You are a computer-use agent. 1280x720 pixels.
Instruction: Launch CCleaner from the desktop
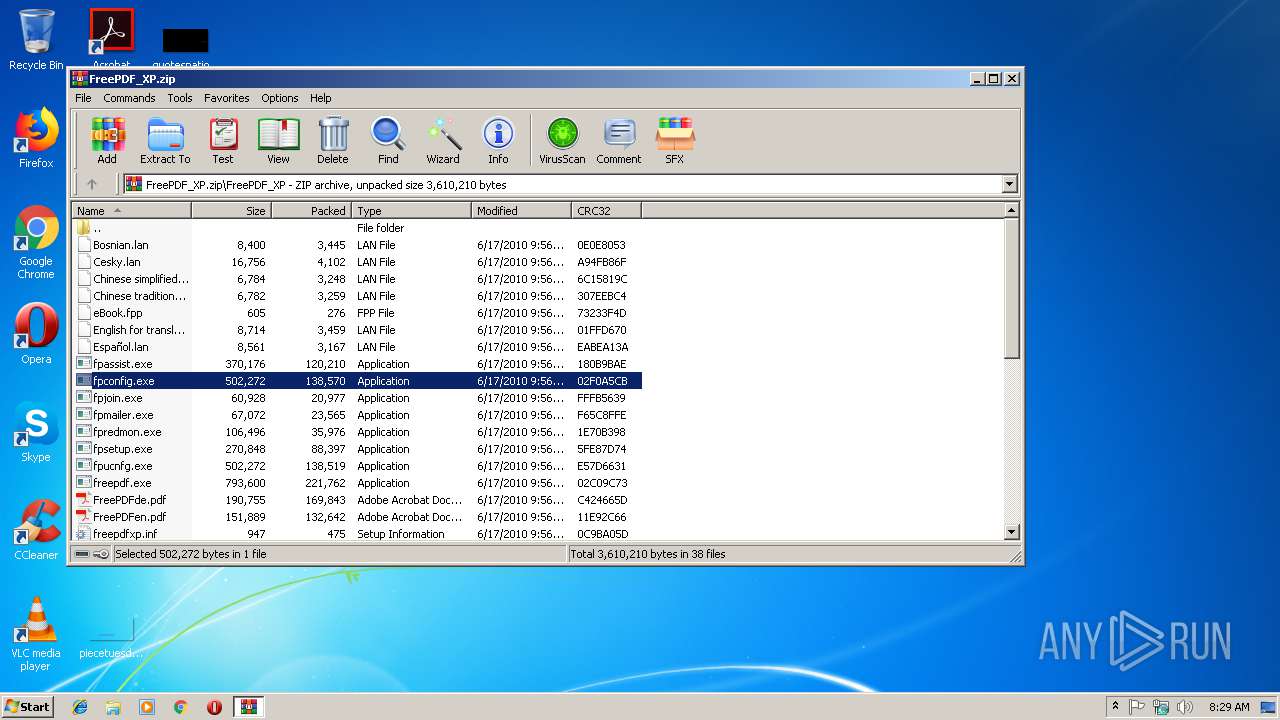[36, 530]
